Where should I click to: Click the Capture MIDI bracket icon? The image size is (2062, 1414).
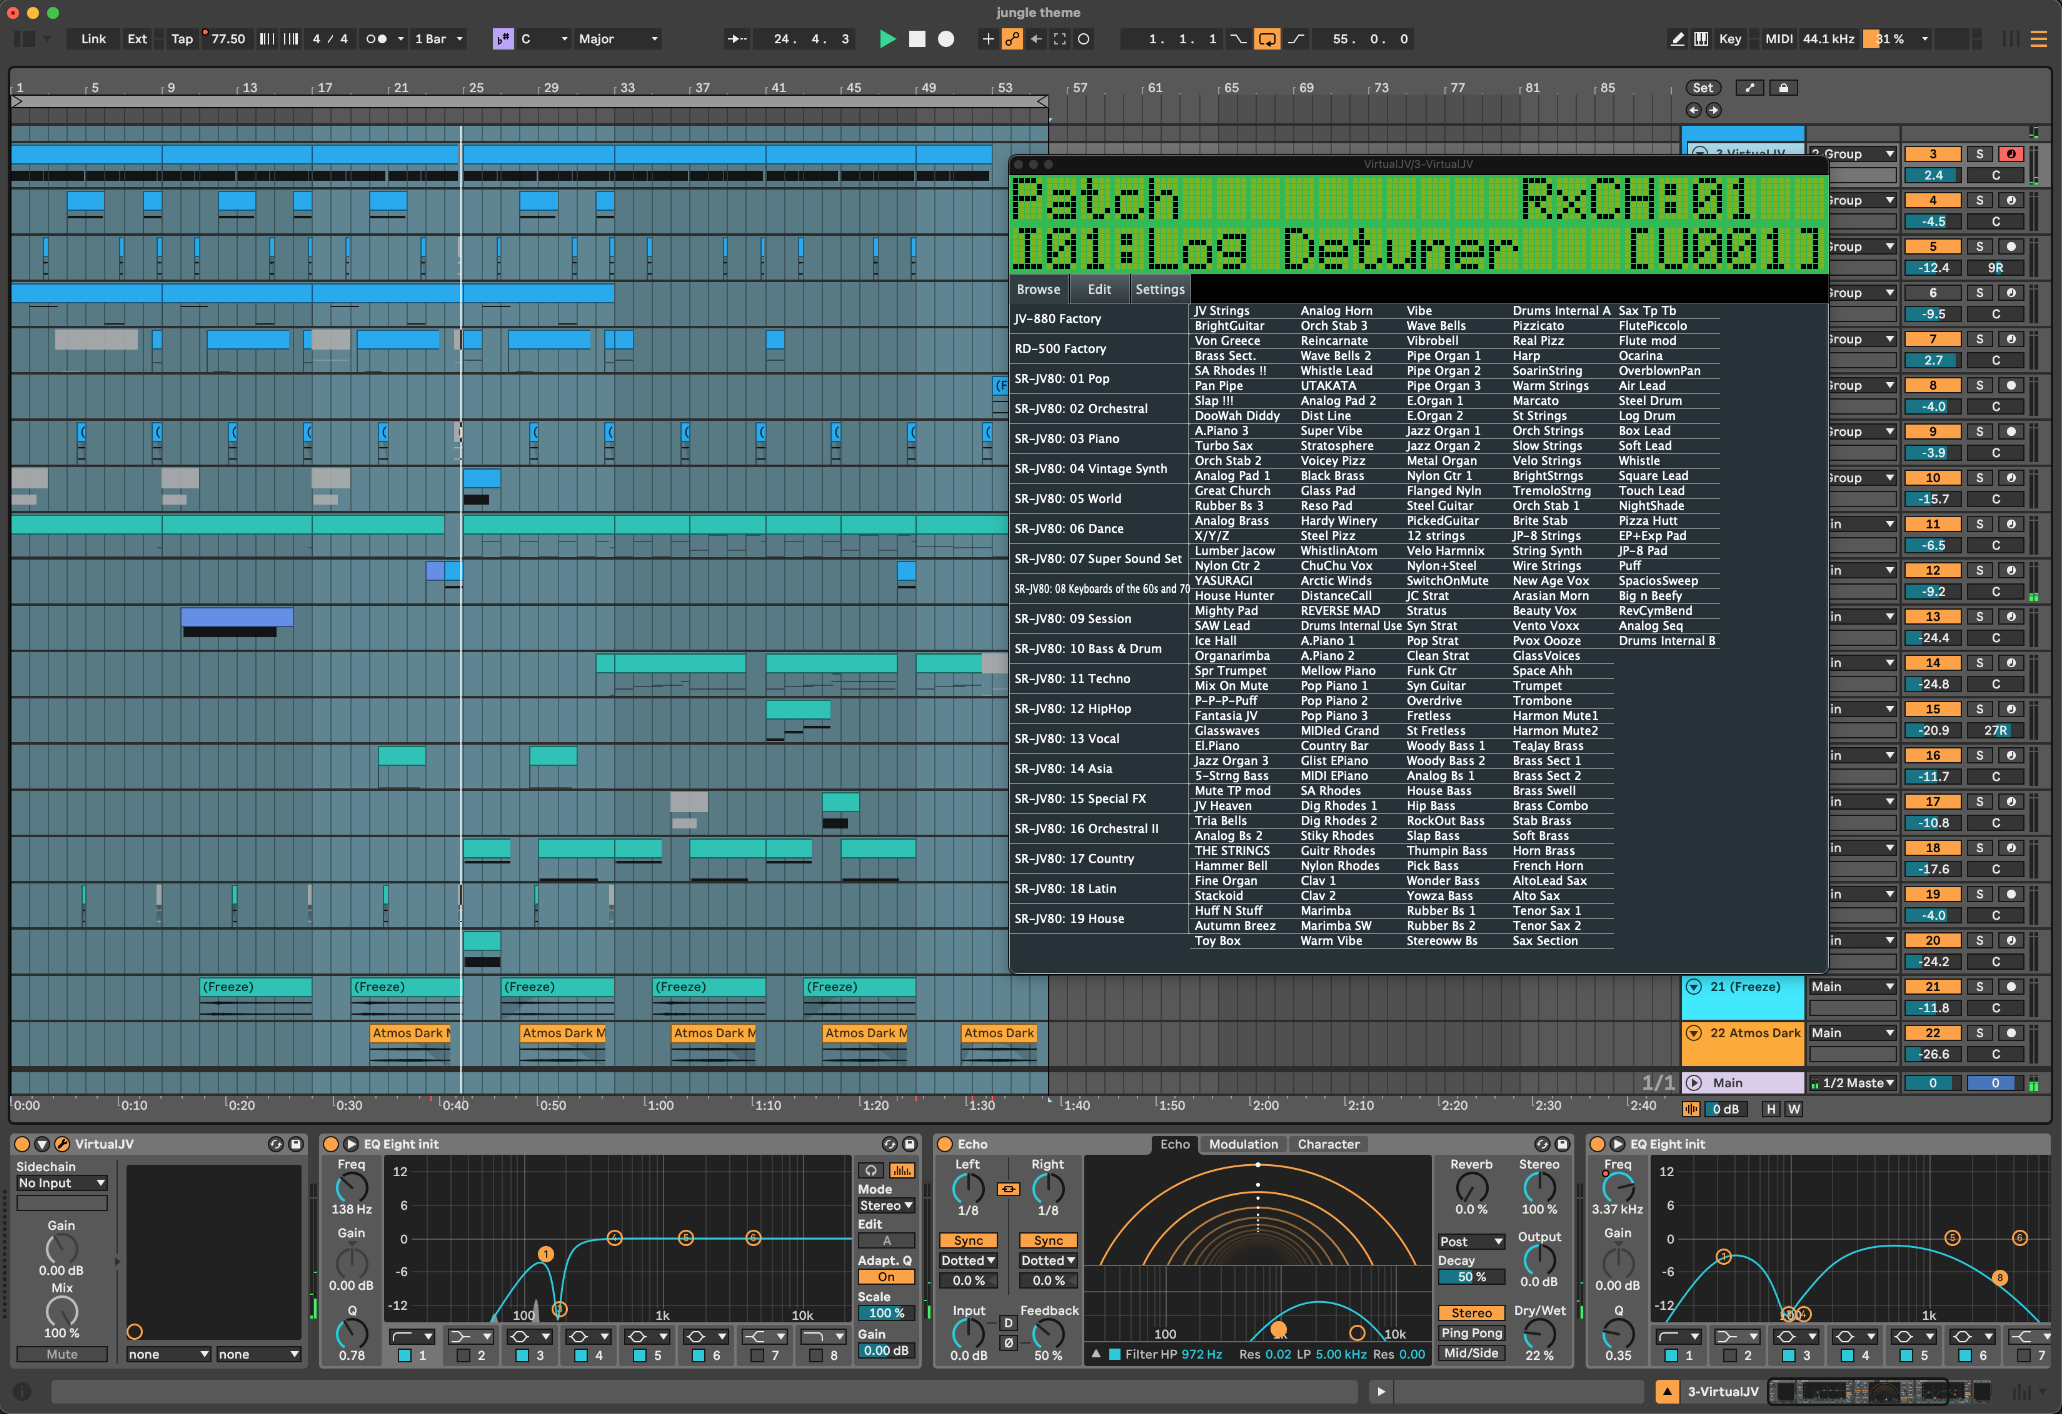tap(1060, 39)
